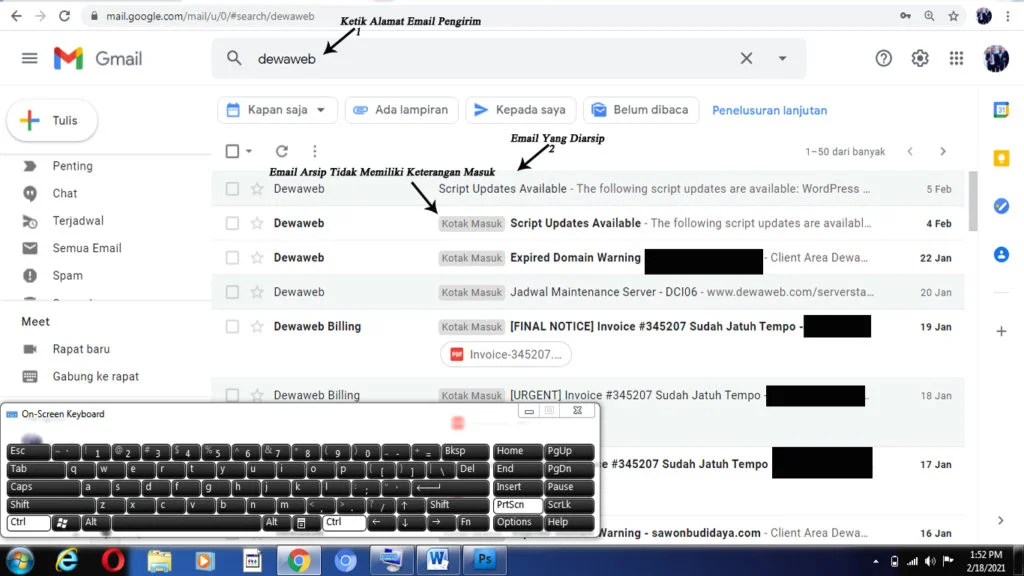Show search options dropdown arrow
This screenshot has height=576, width=1024.
coord(782,58)
